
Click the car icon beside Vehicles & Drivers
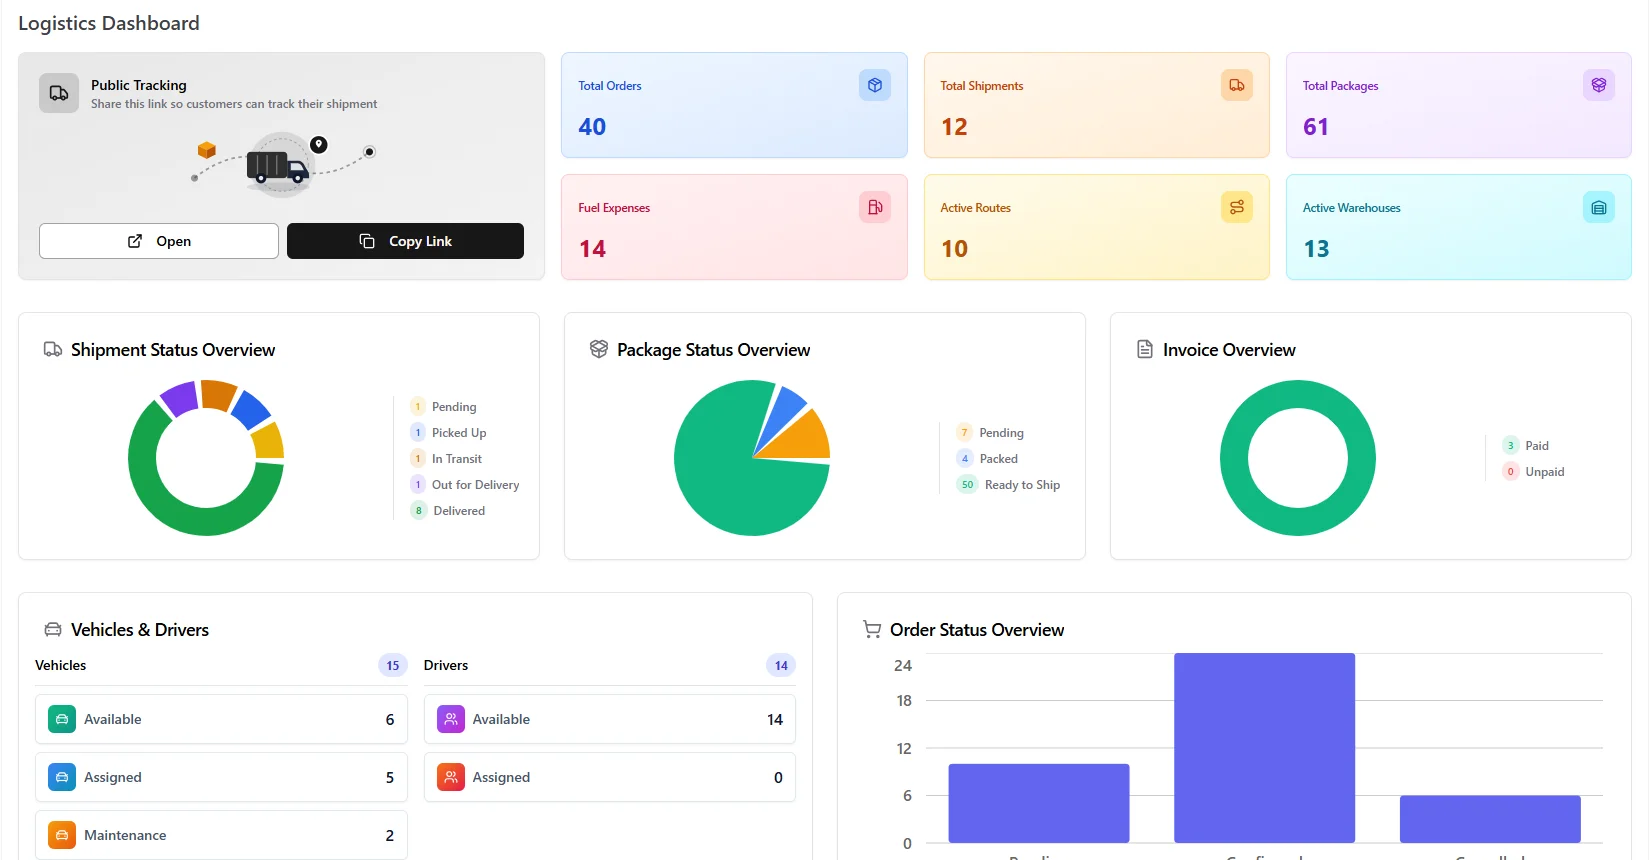tap(53, 629)
